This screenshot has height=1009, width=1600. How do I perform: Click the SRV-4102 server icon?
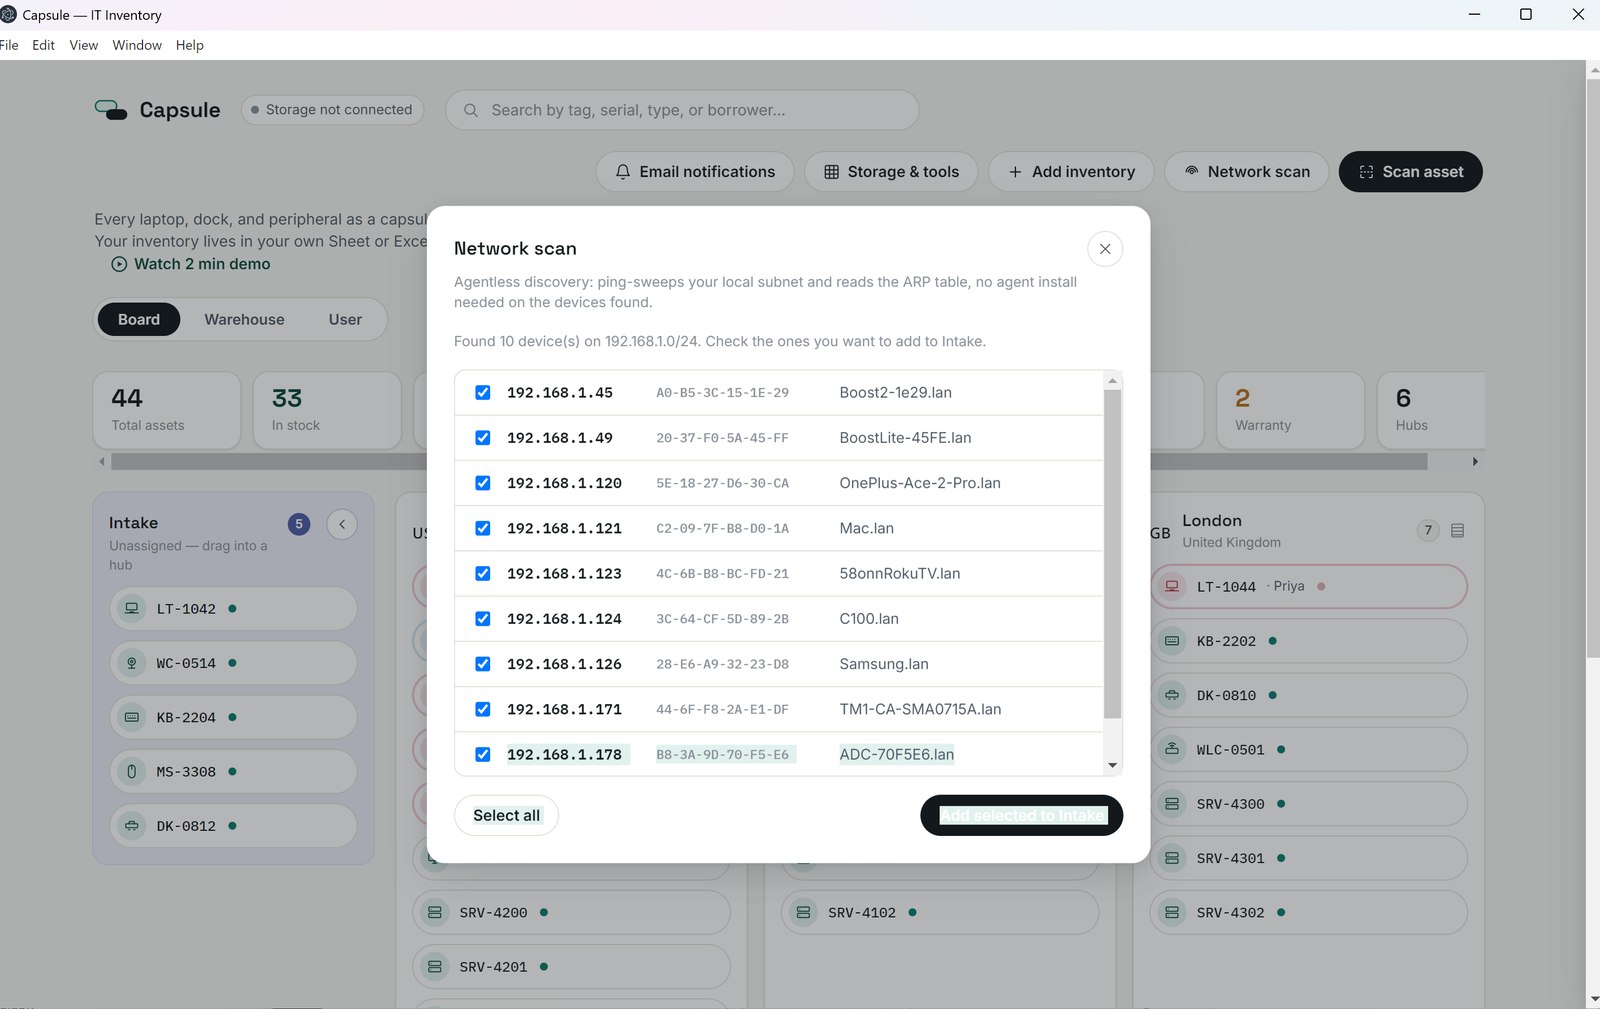tap(803, 912)
